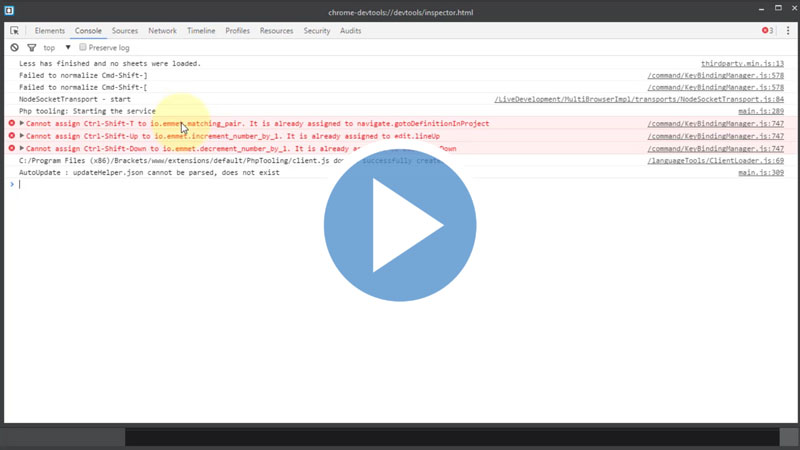The width and height of the screenshot is (800, 450).
Task: Click the red error count indicator
Action: pos(767,31)
